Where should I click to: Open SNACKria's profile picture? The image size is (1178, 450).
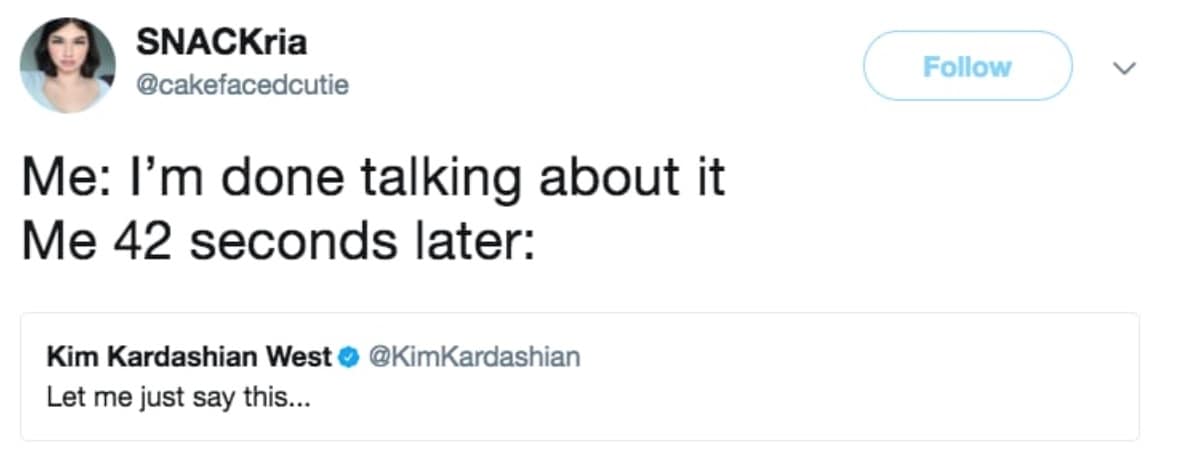point(67,65)
